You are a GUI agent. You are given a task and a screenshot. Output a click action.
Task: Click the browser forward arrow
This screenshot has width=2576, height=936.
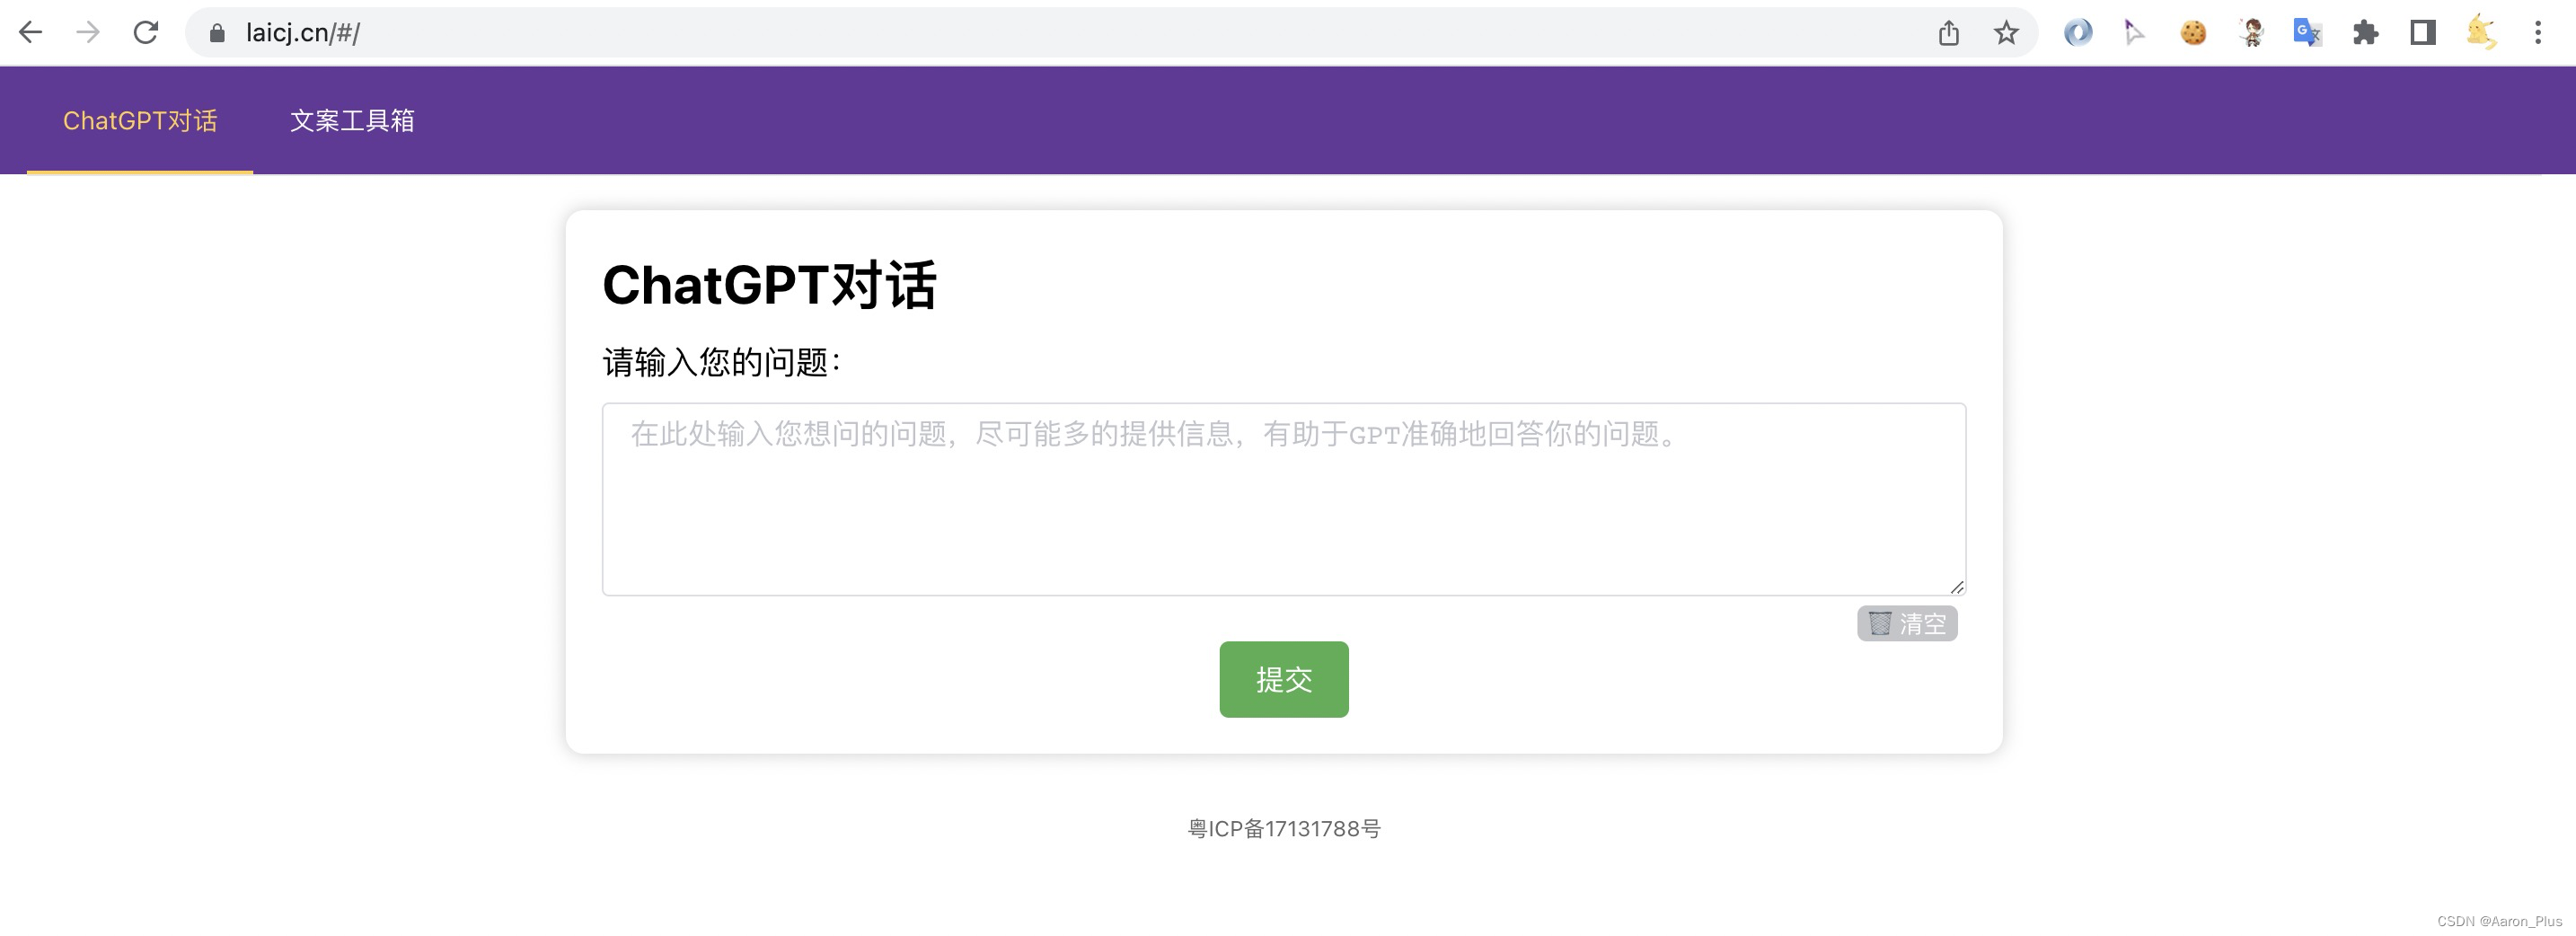pyautogui.click(x=88, y=33)
